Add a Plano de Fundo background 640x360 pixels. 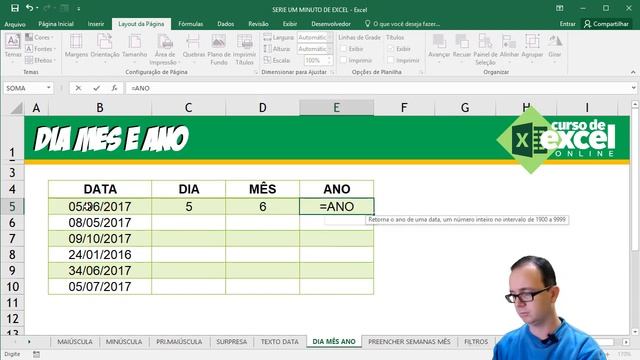tap(219, 49)
